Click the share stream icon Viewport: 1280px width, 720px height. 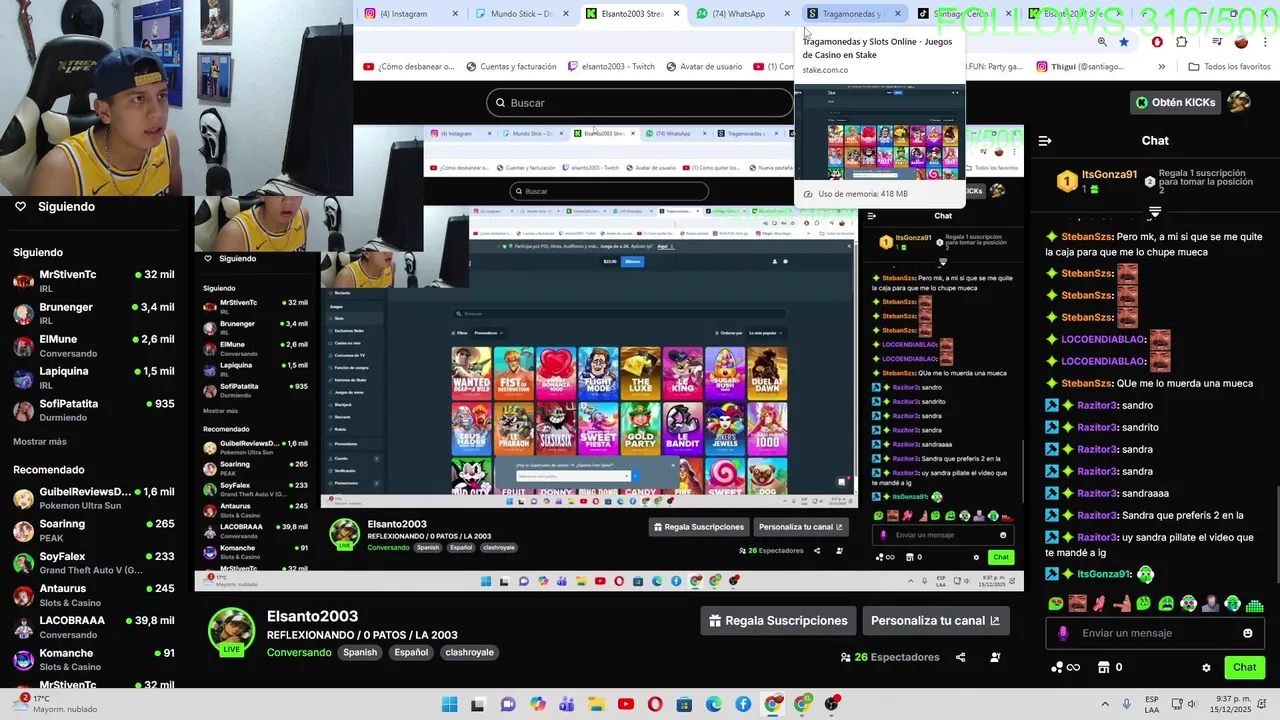click(x=961, y=657)
